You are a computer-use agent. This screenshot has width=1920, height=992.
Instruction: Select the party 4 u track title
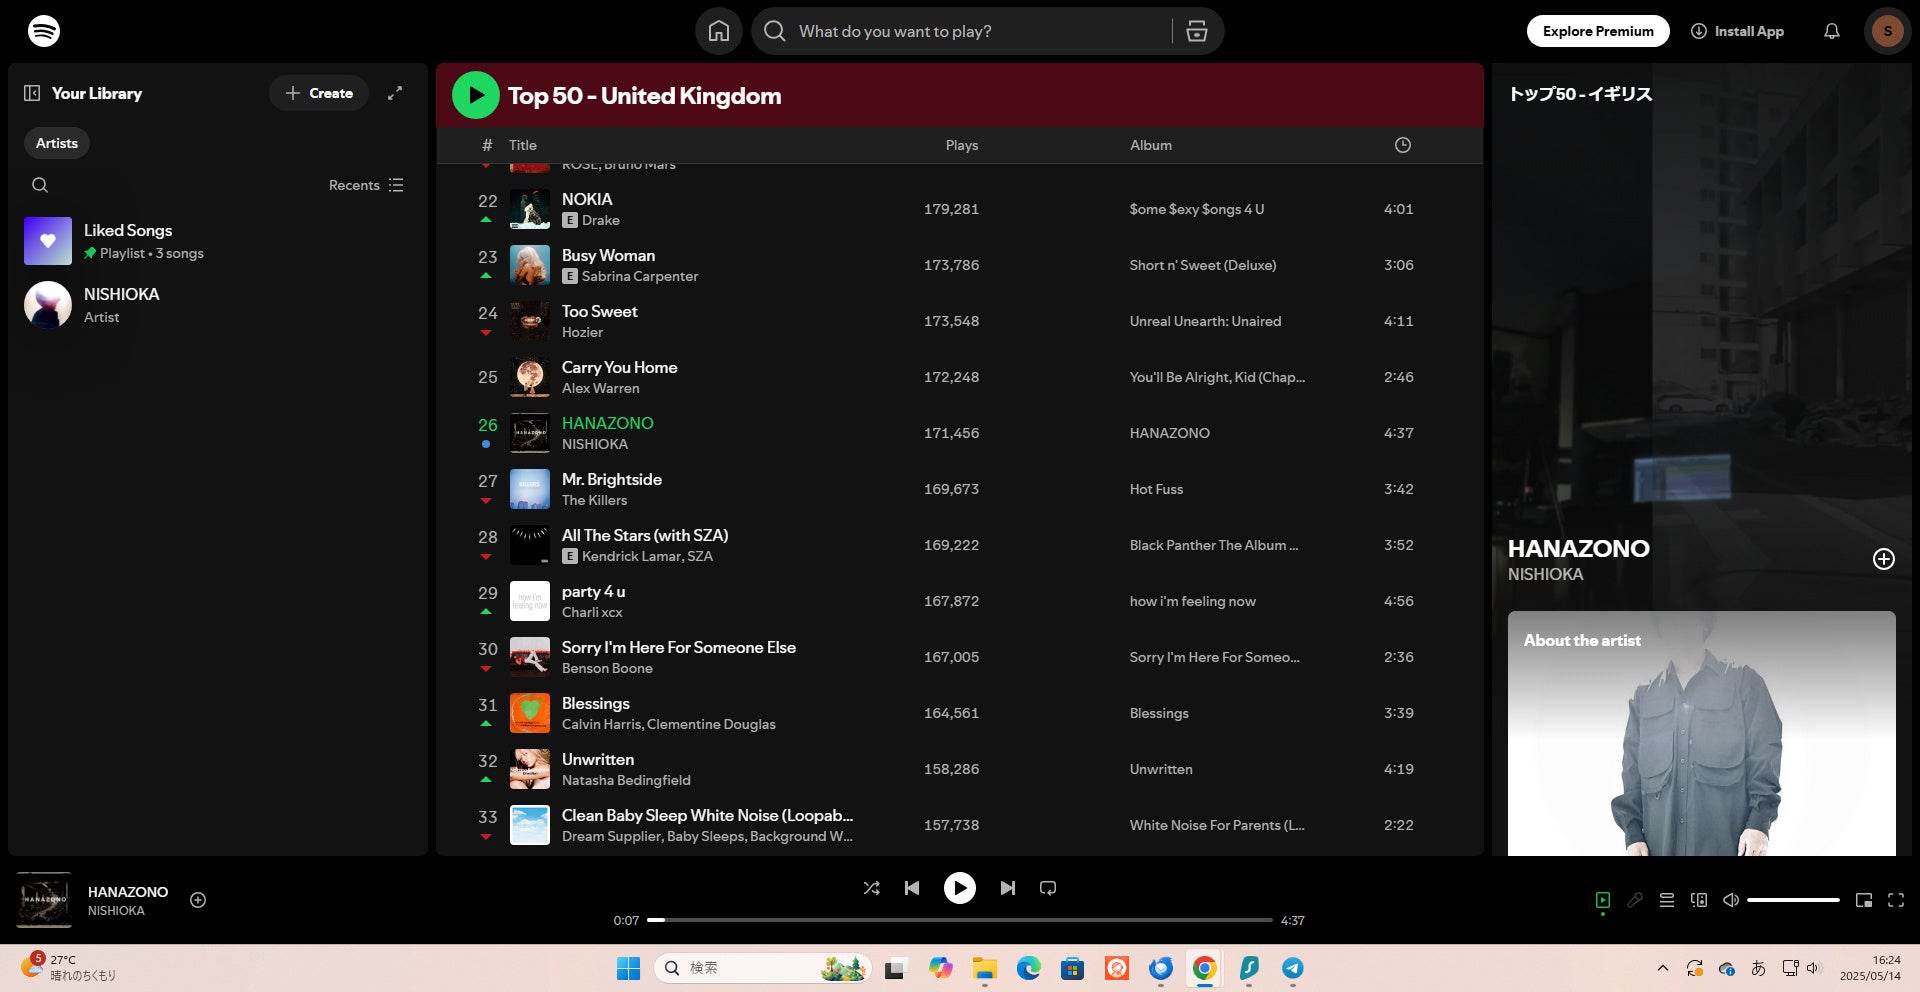(x=594, y=591)
